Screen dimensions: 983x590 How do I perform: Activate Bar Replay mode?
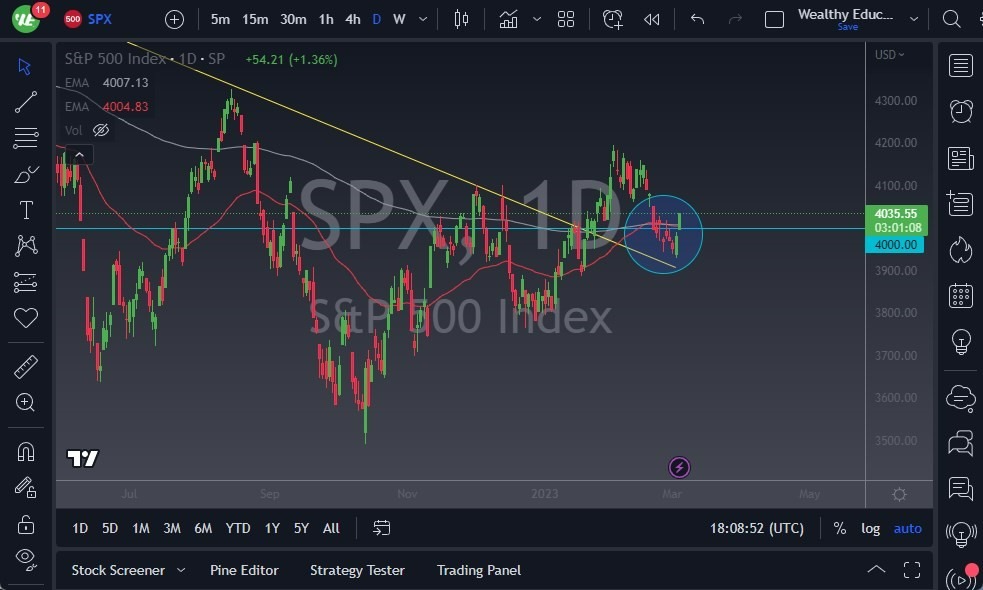(651, 18)
